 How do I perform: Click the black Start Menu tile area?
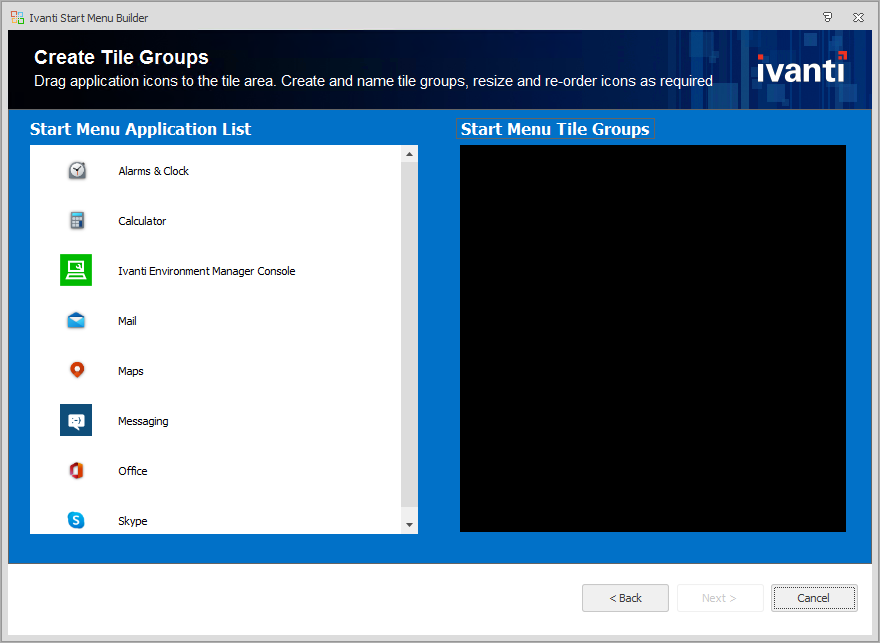point(653,338)
